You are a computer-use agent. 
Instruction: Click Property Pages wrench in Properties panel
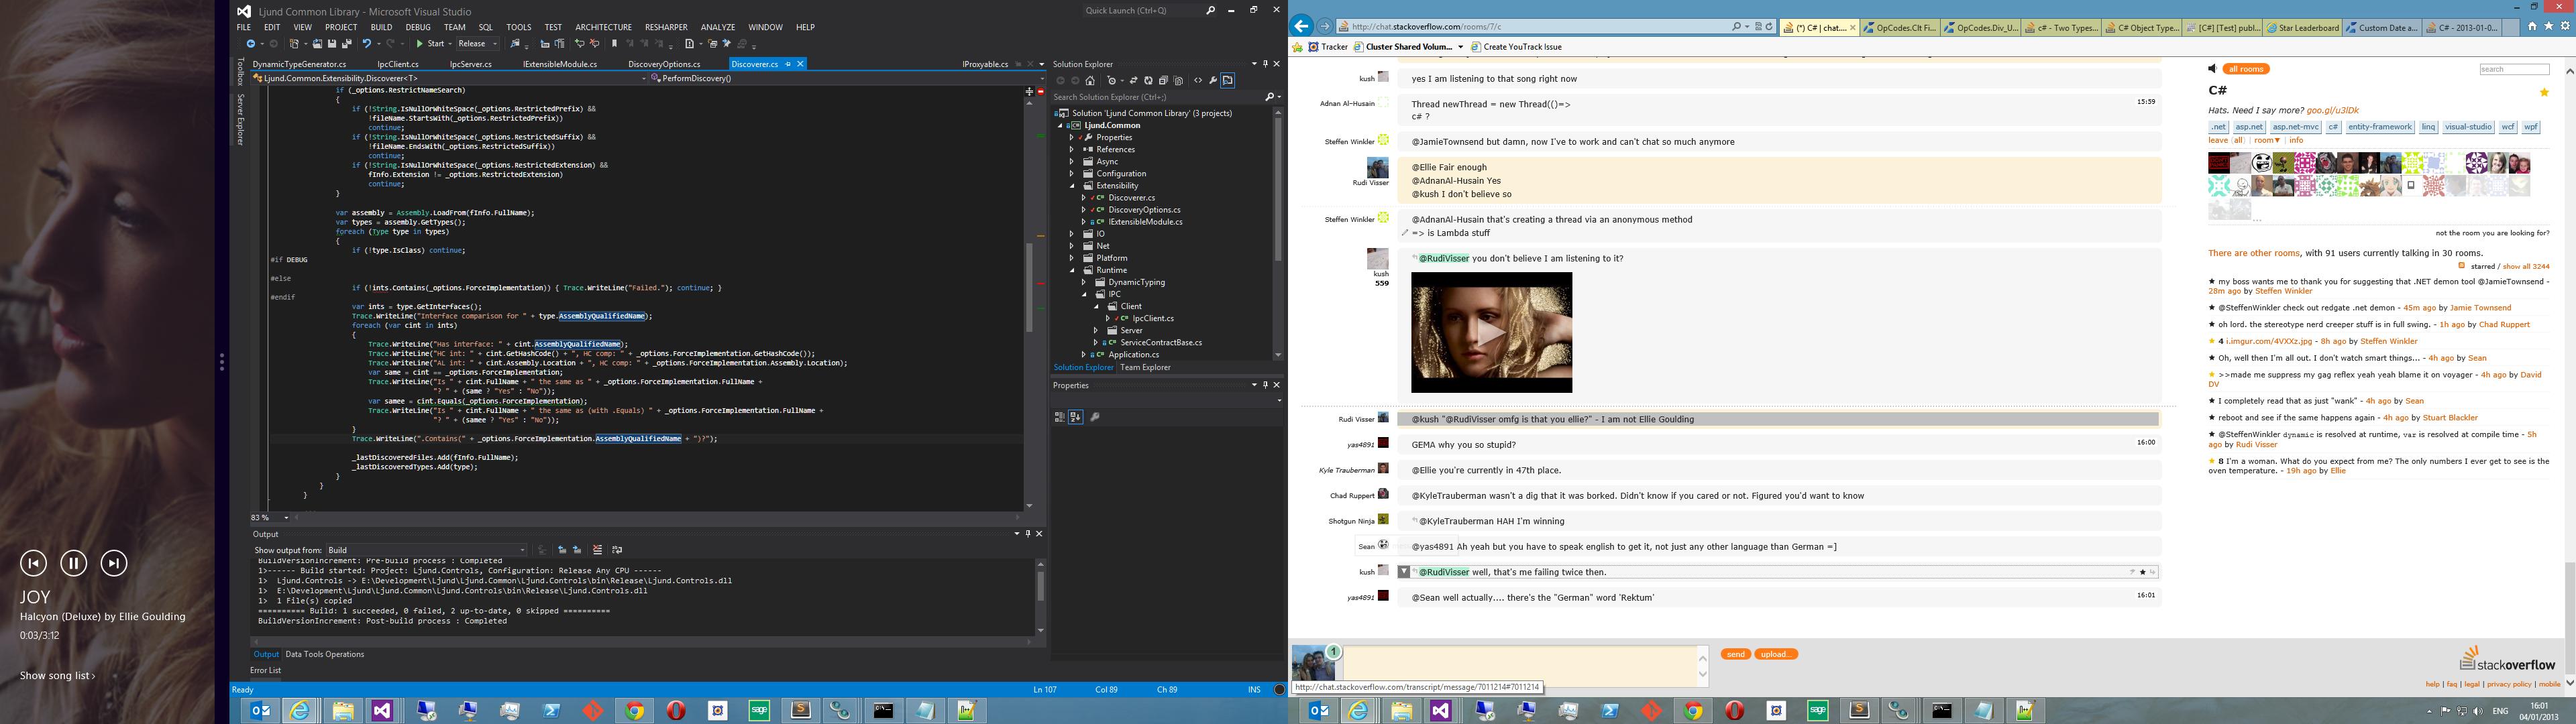[x=1095, y=417]
